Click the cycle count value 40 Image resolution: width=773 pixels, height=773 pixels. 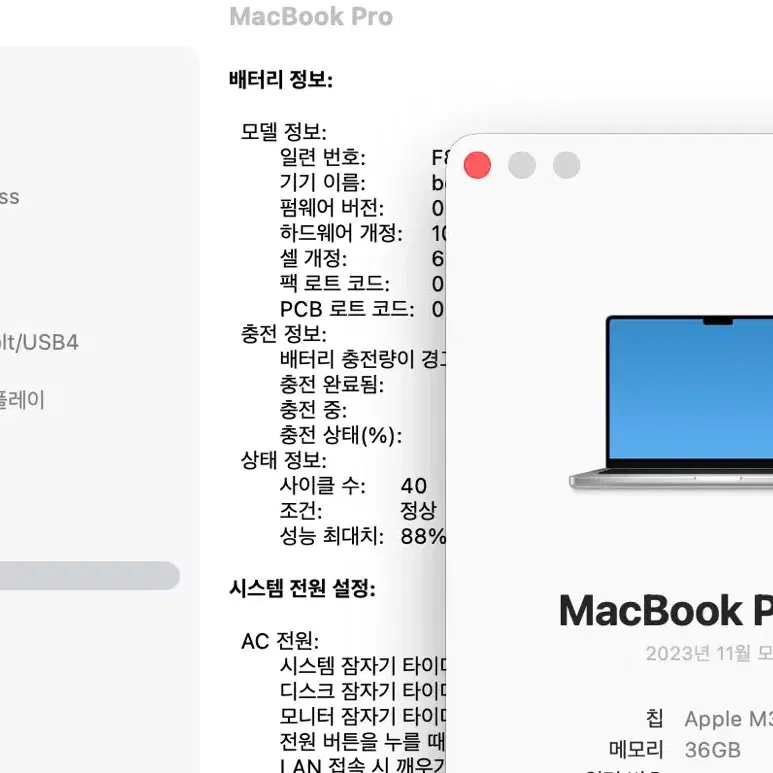coord(414,486)
